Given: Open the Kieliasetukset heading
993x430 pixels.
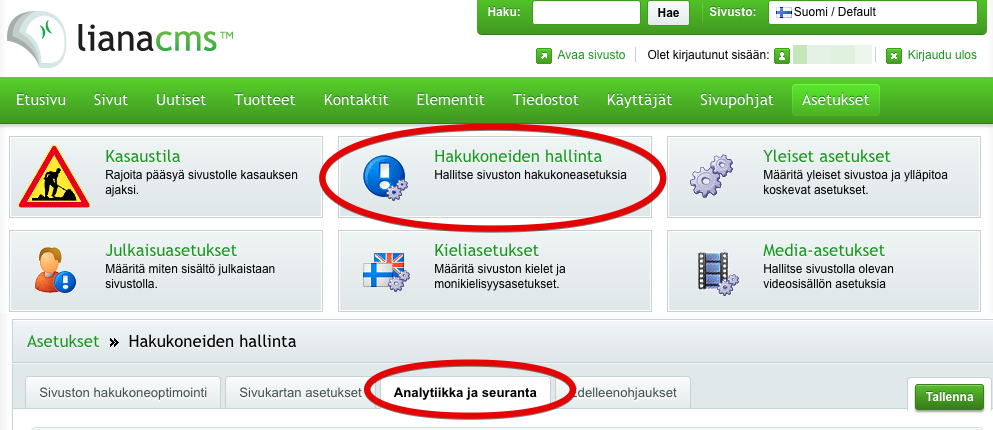Looking at the screenshot, I should click(486, 250).
